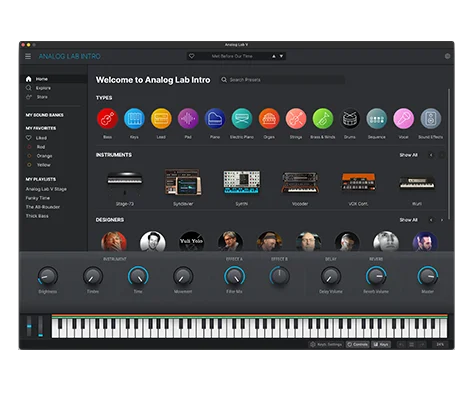Open the Orange favorites tag

pyautogui.click(x=44, y=156)
